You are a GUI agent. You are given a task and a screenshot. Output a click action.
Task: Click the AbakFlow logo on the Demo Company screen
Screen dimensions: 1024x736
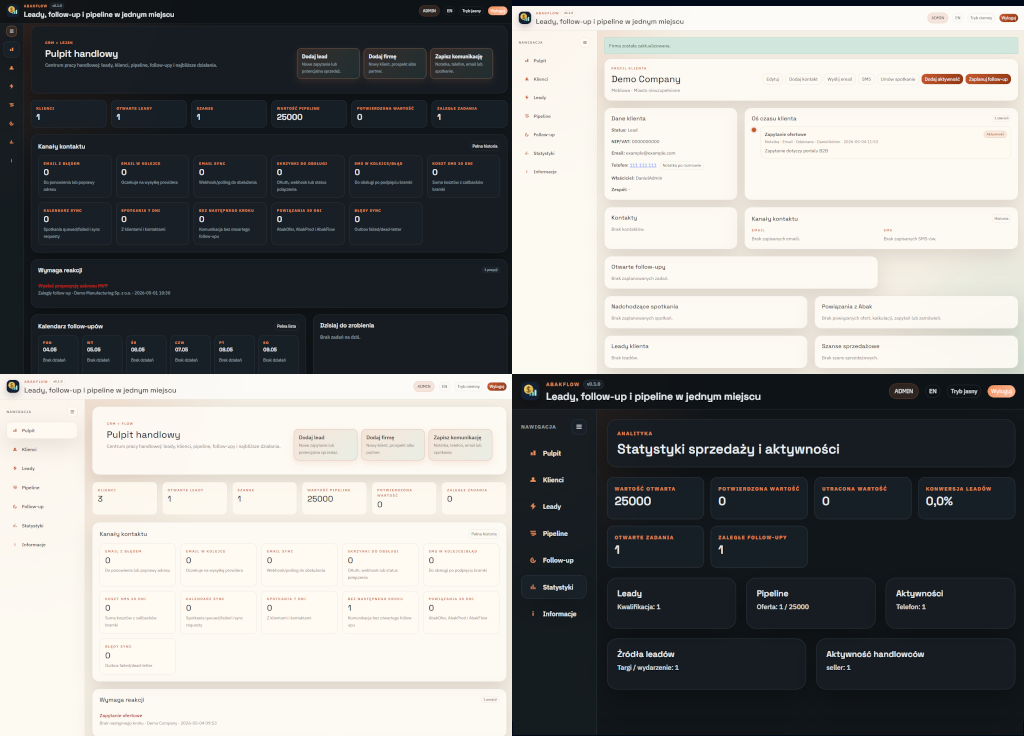click(524, 18)
